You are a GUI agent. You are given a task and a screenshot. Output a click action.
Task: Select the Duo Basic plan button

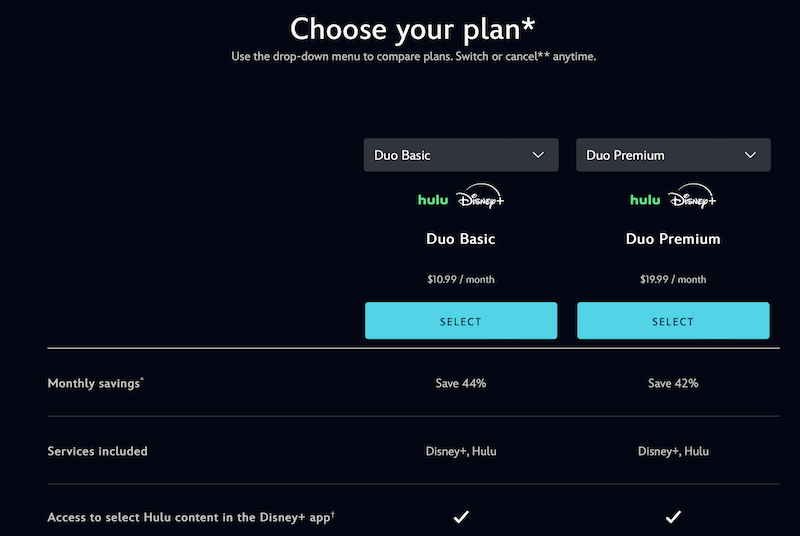(x=461, y=321)
